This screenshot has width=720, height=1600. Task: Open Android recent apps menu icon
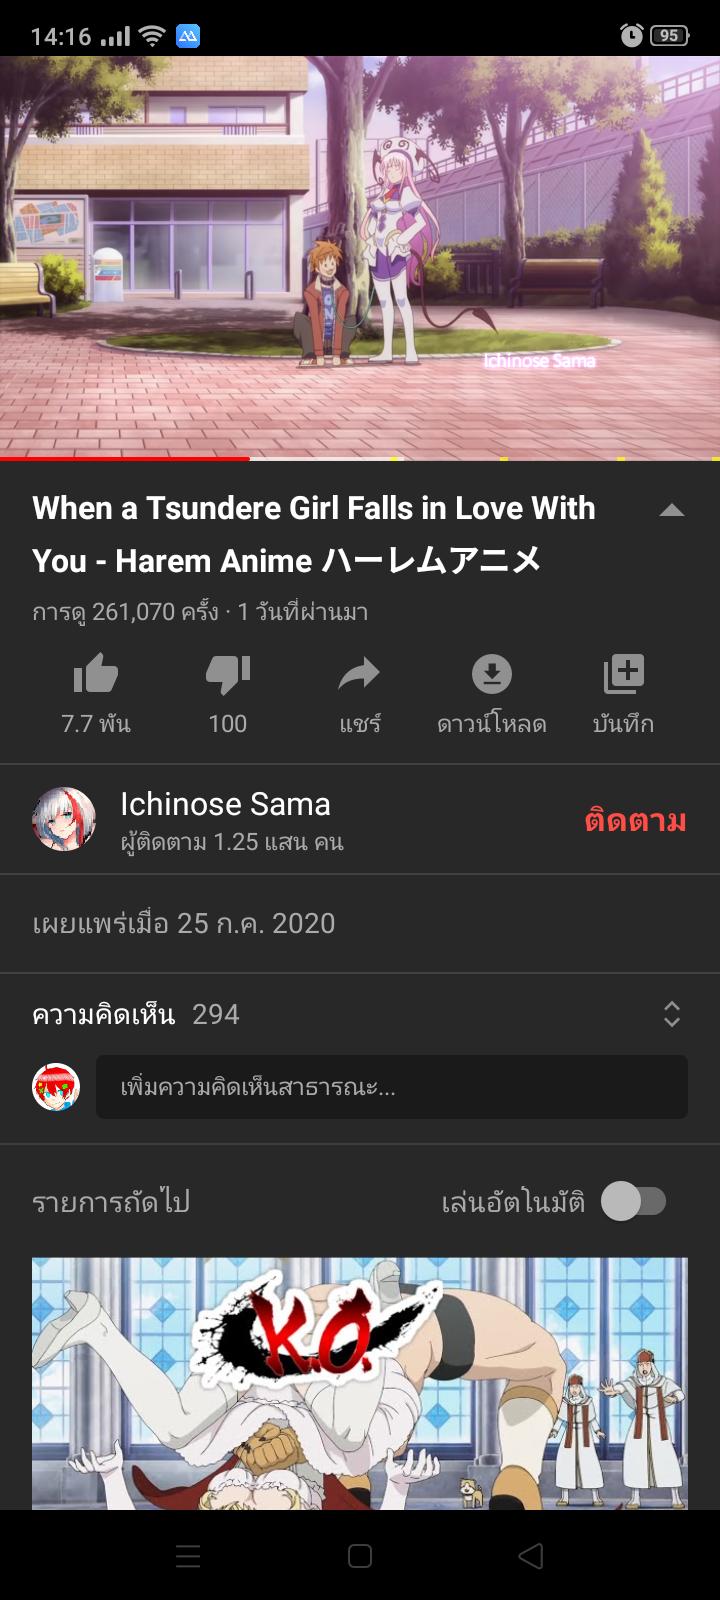(188, 1556)
